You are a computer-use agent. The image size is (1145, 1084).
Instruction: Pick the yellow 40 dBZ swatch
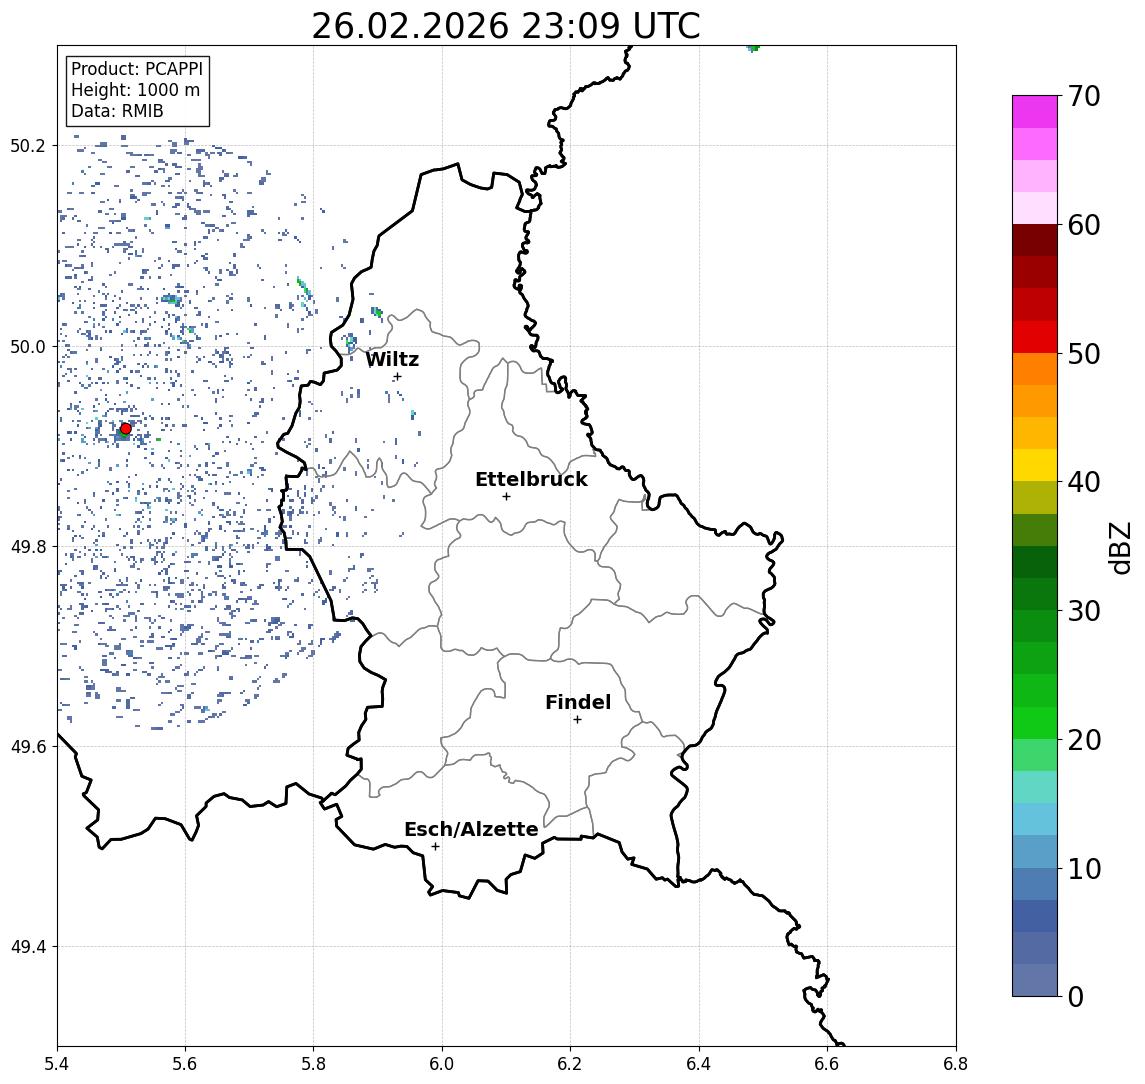pyautogui.click(x=1035, y=466)
